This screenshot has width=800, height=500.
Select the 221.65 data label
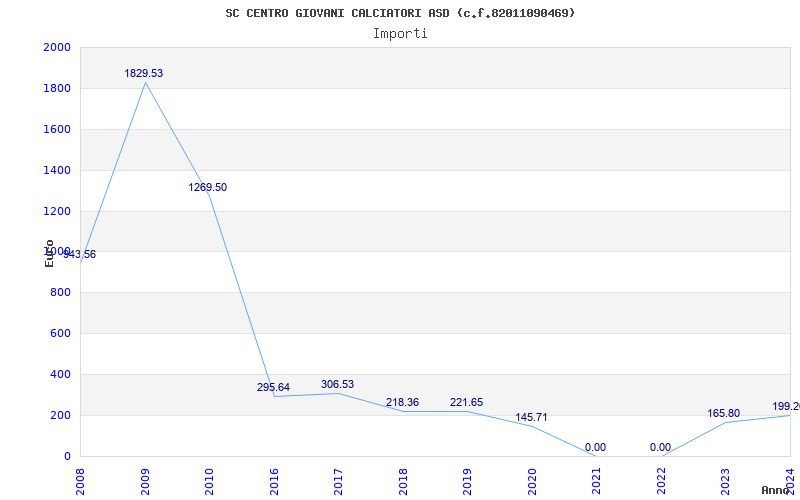point(466,402)
